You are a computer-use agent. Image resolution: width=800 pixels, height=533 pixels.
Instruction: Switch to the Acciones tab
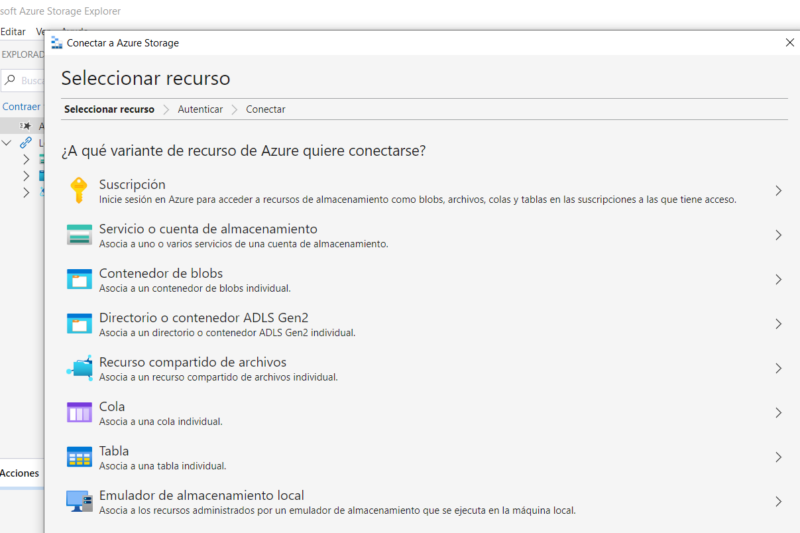click(x=19, y=473)
